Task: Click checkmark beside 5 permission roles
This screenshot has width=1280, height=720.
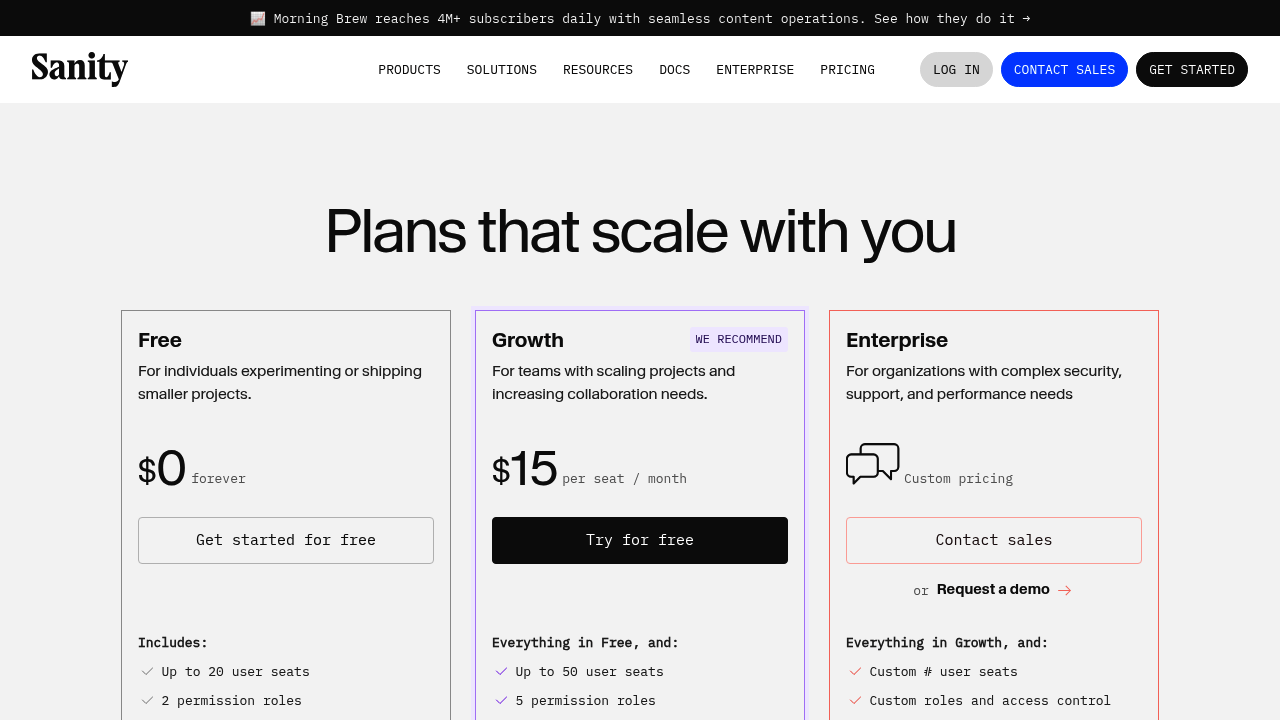Action: pos(502,701)
